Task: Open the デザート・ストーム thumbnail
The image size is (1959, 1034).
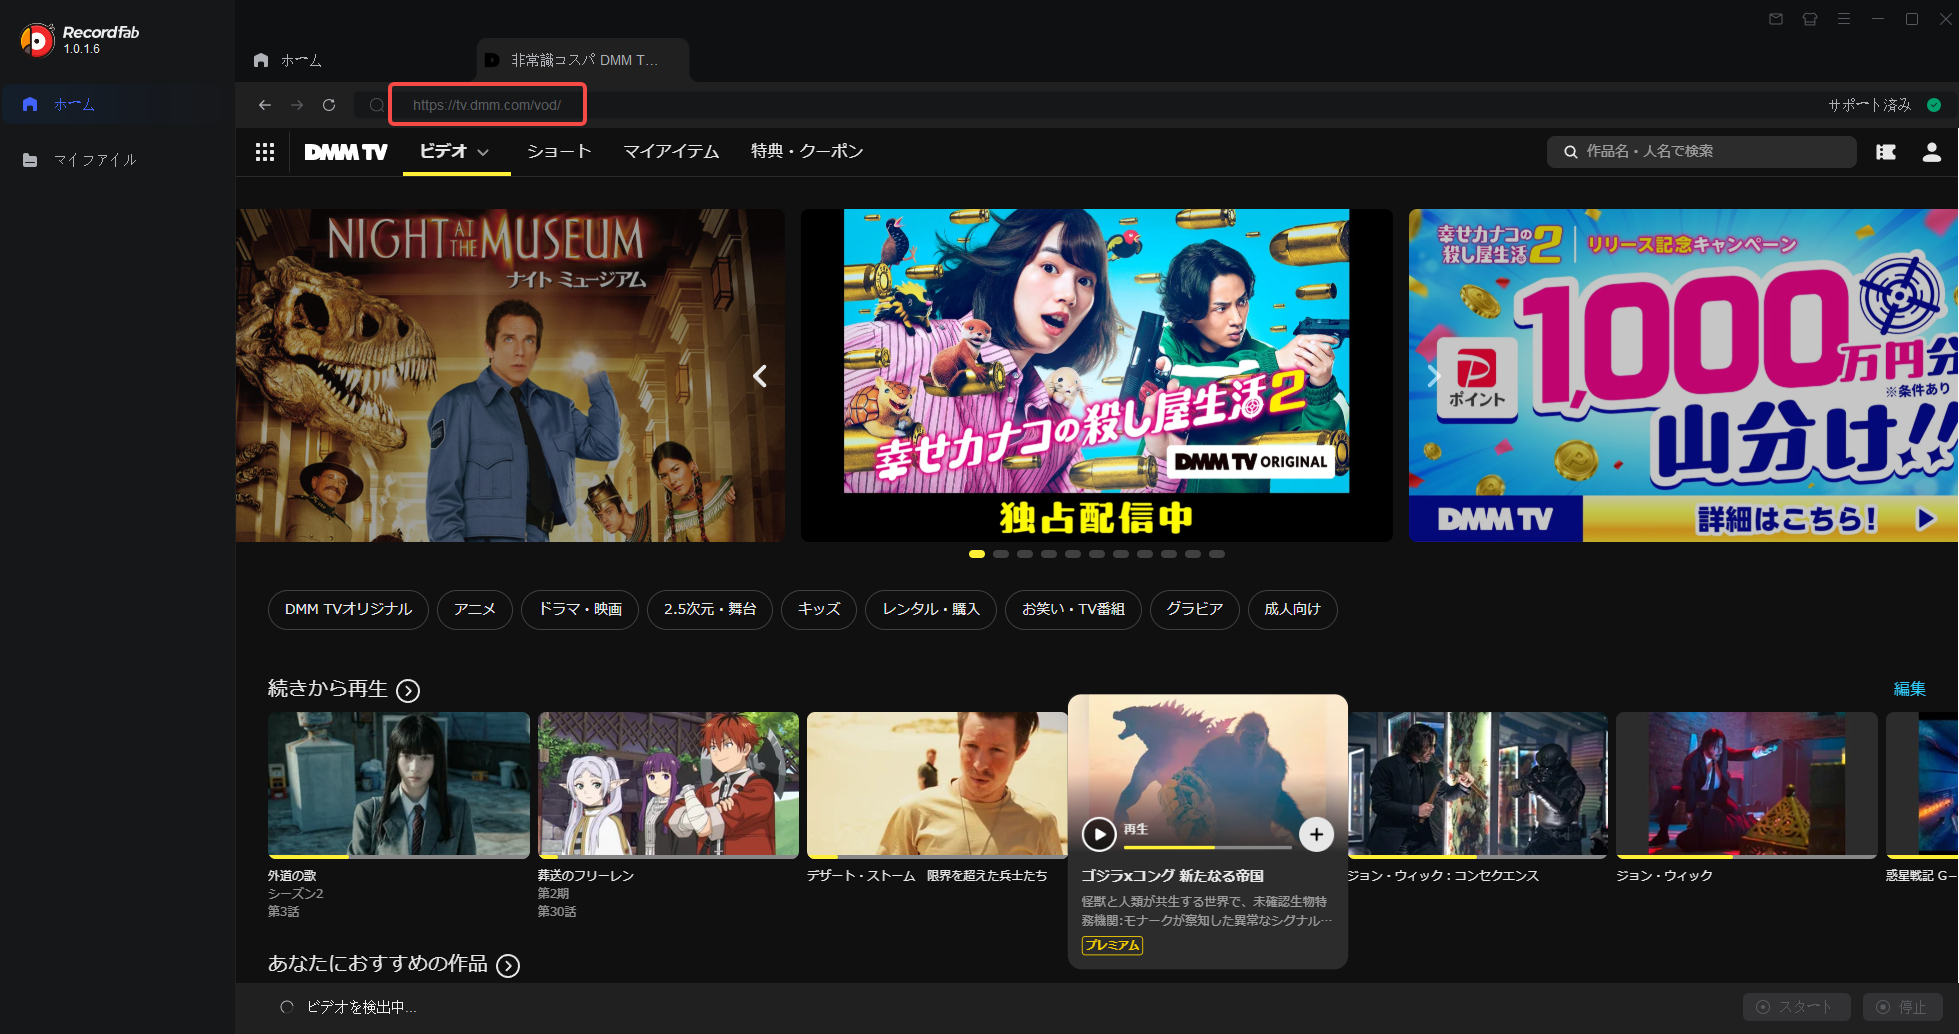Action: click(x=937, y=785)
